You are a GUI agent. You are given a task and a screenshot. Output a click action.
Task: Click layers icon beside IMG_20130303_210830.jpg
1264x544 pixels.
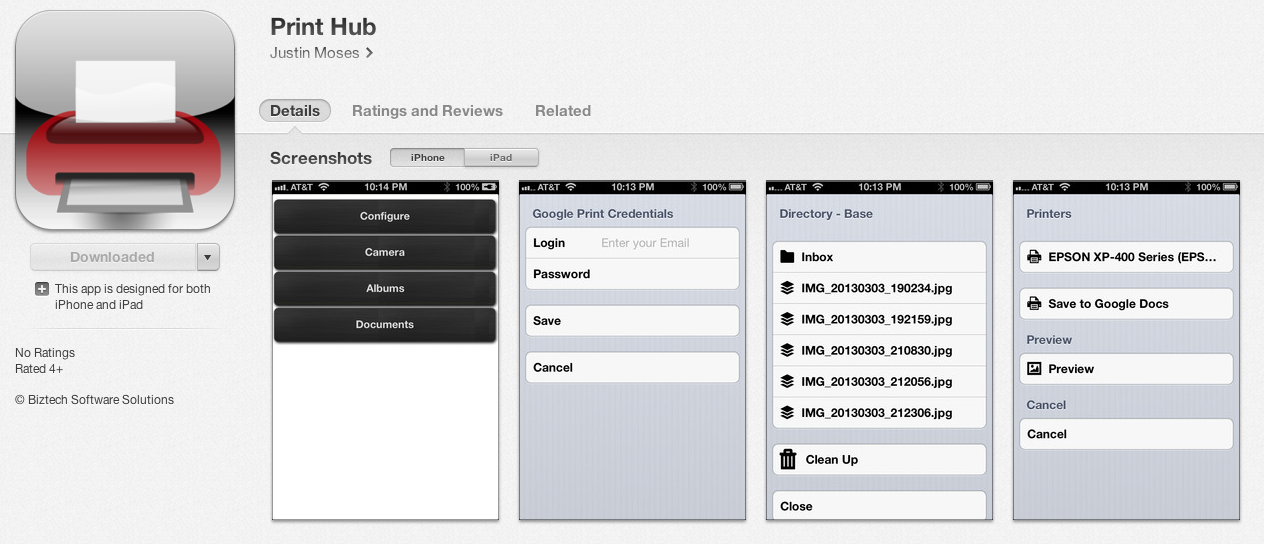coord(787,350)
